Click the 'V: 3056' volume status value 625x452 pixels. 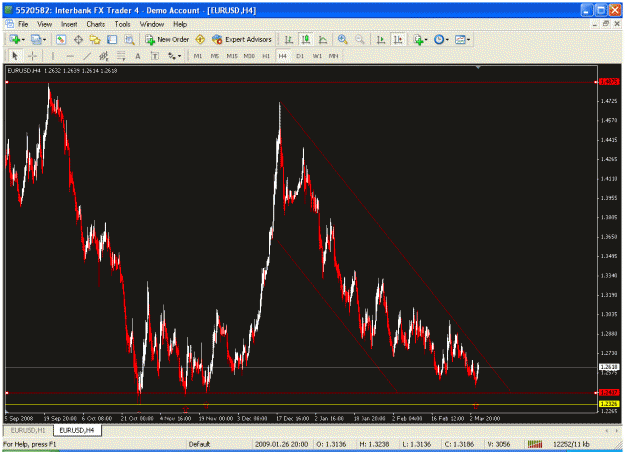click(499, 444)
